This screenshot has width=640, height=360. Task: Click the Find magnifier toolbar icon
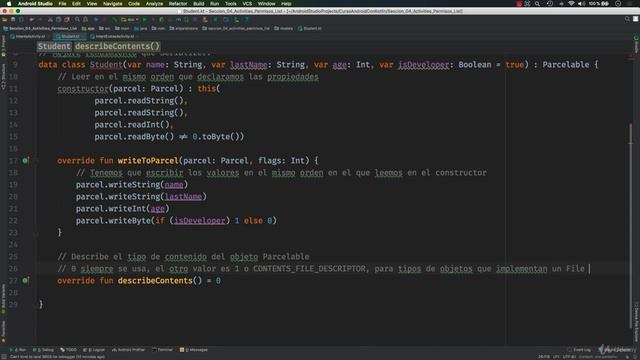(x=77, y=19)
